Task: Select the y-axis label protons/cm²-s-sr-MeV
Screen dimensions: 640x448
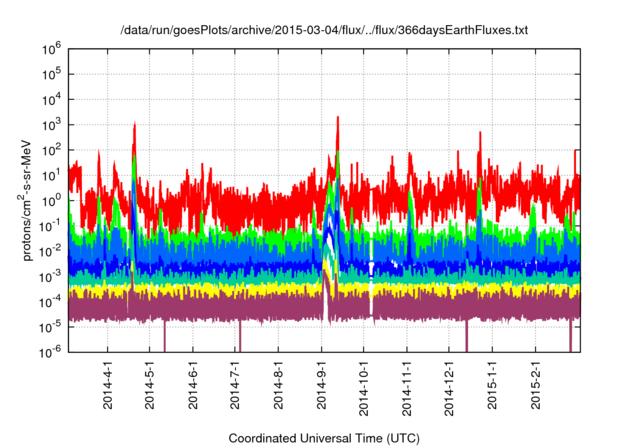Action: click(26, 200)
